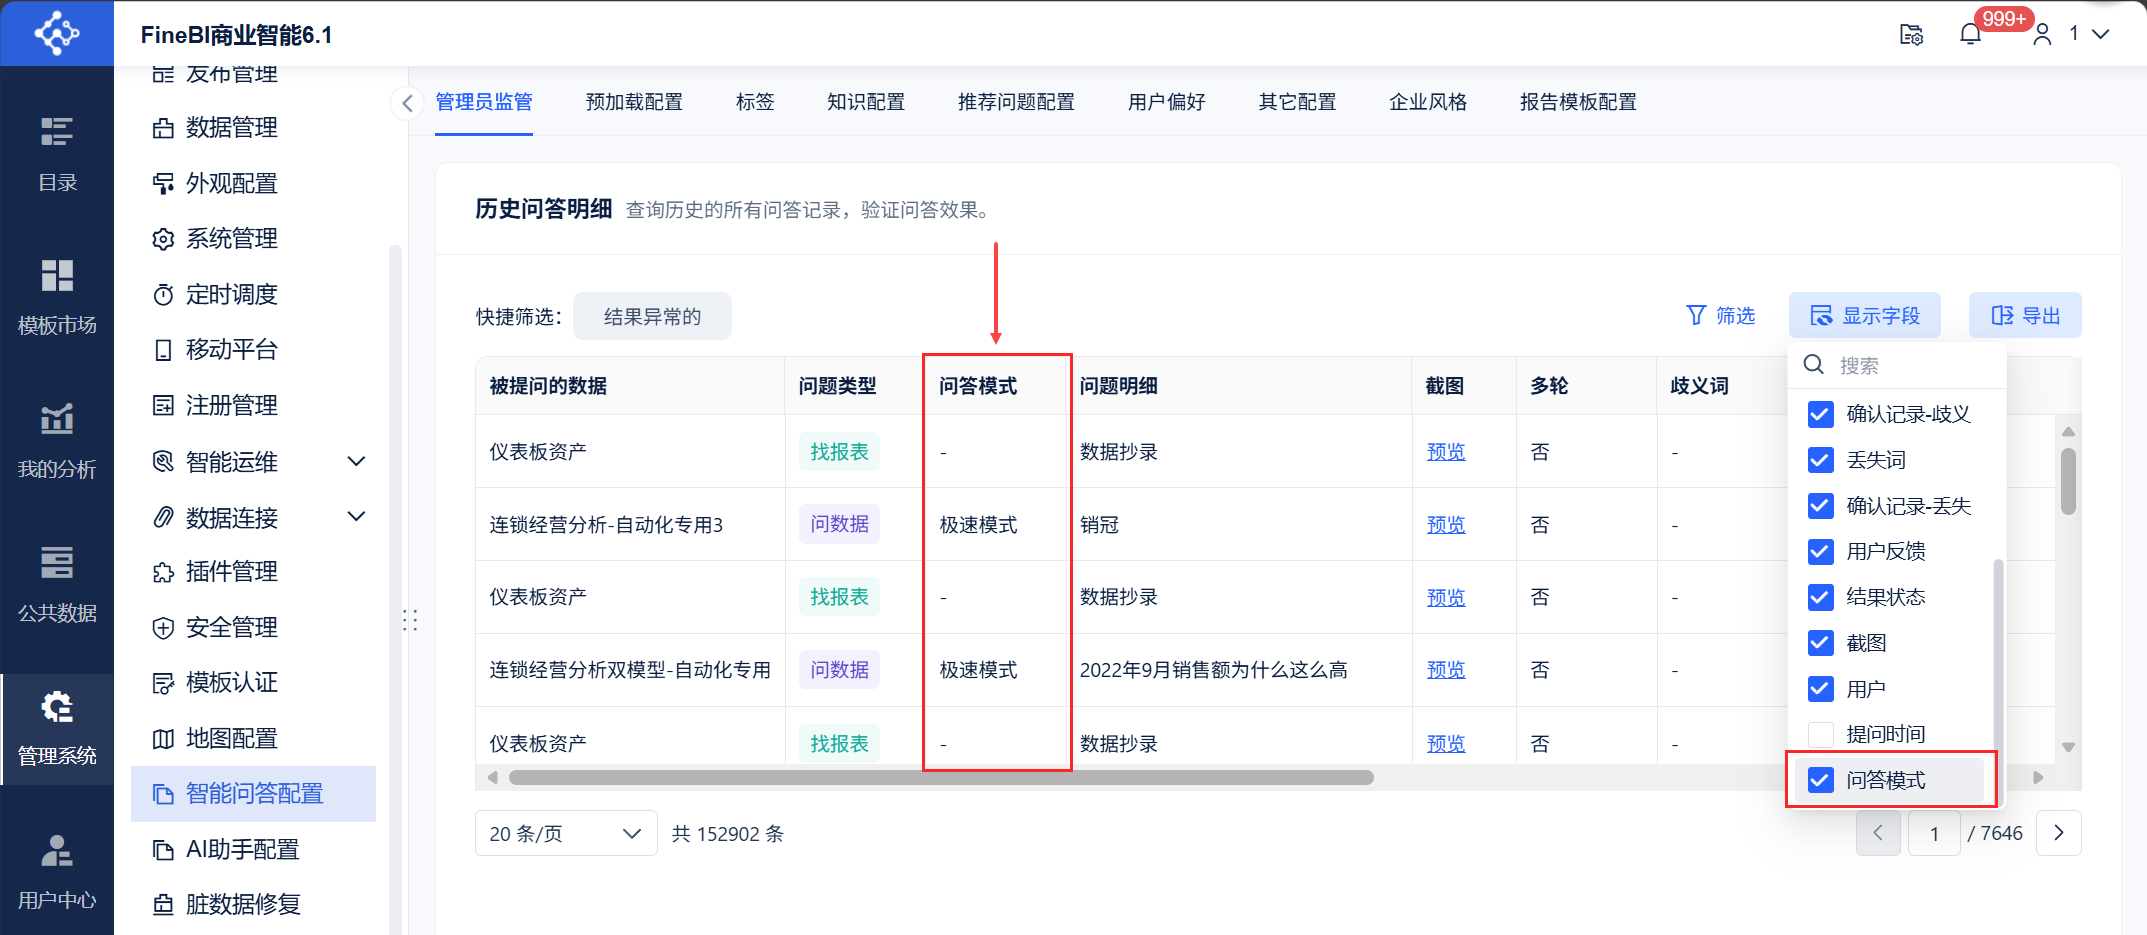Open the 20 条/页 page size dropdown
This screenshot has width=2147, height=935.
click(x=565, y=833)
